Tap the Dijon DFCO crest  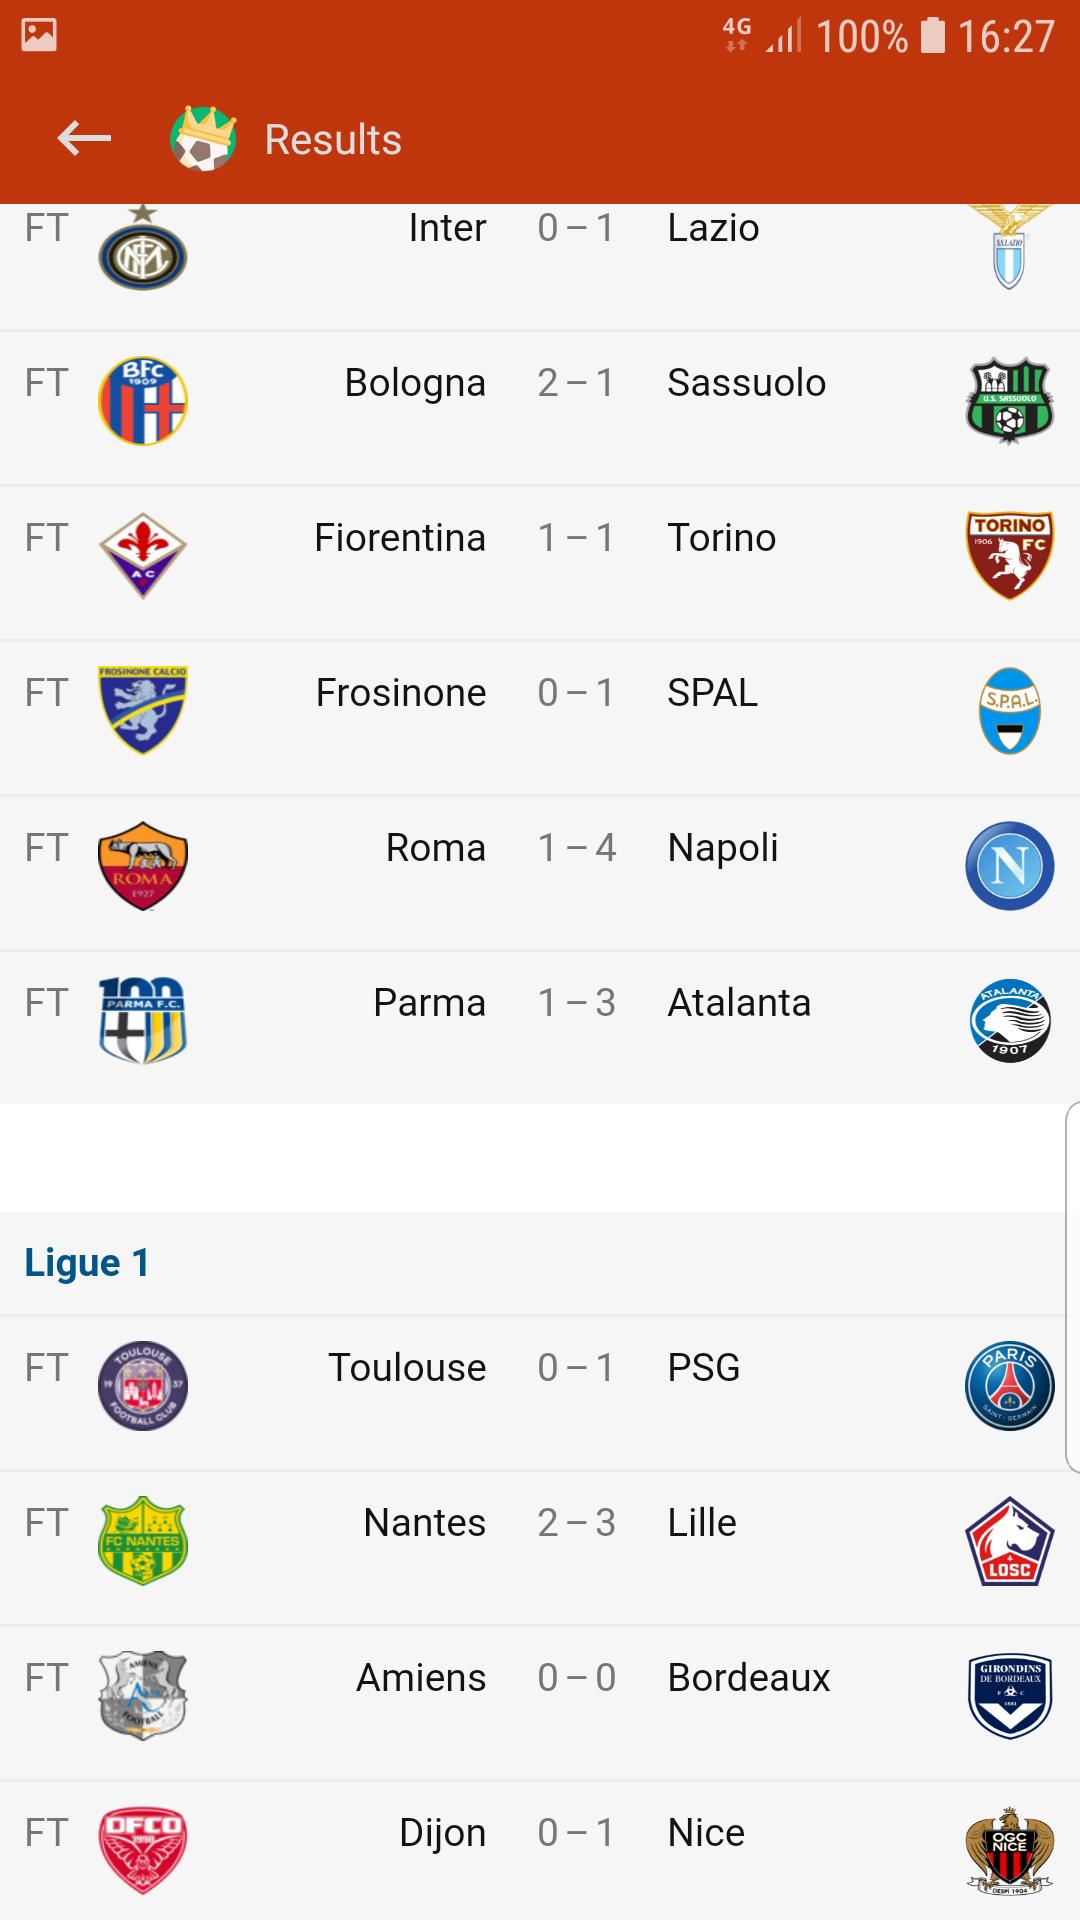click(143, 1851)
